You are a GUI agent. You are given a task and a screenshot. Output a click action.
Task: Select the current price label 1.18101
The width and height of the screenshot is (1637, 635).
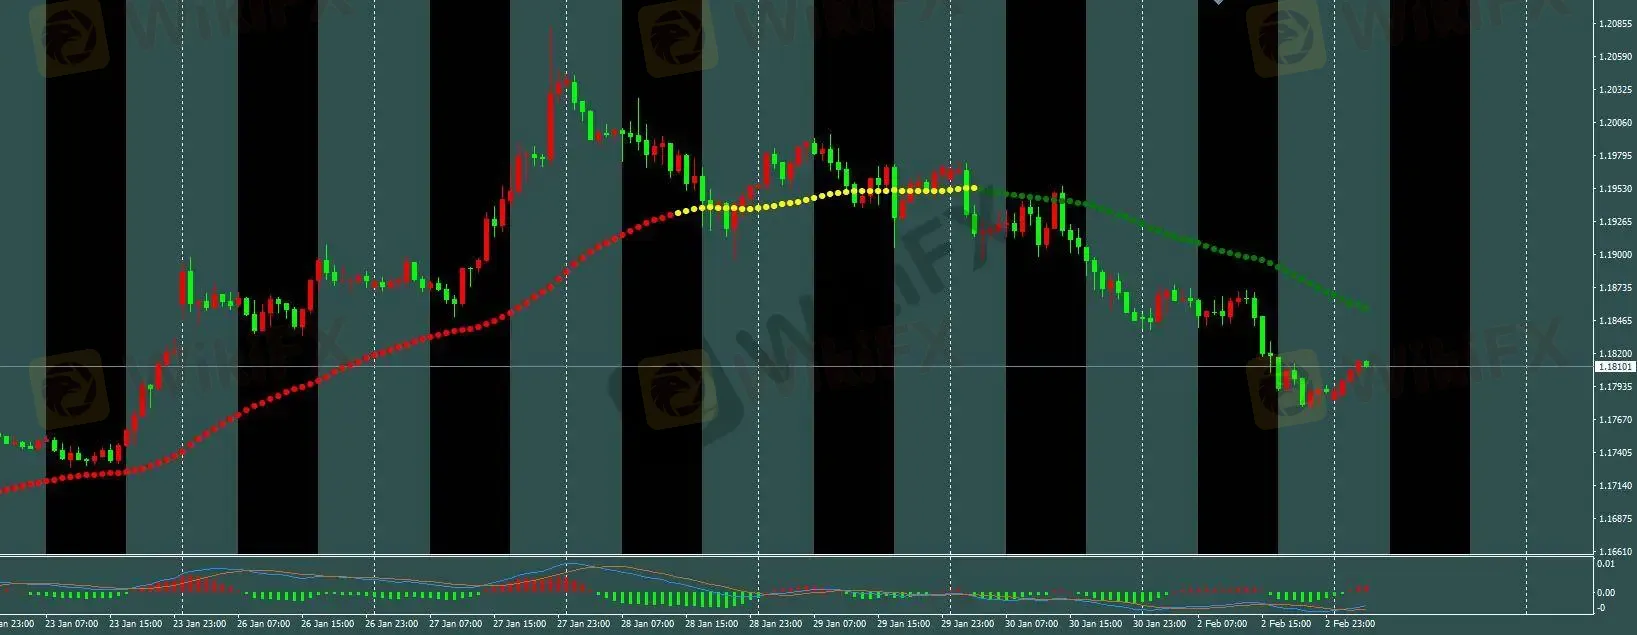(1615, 367)
